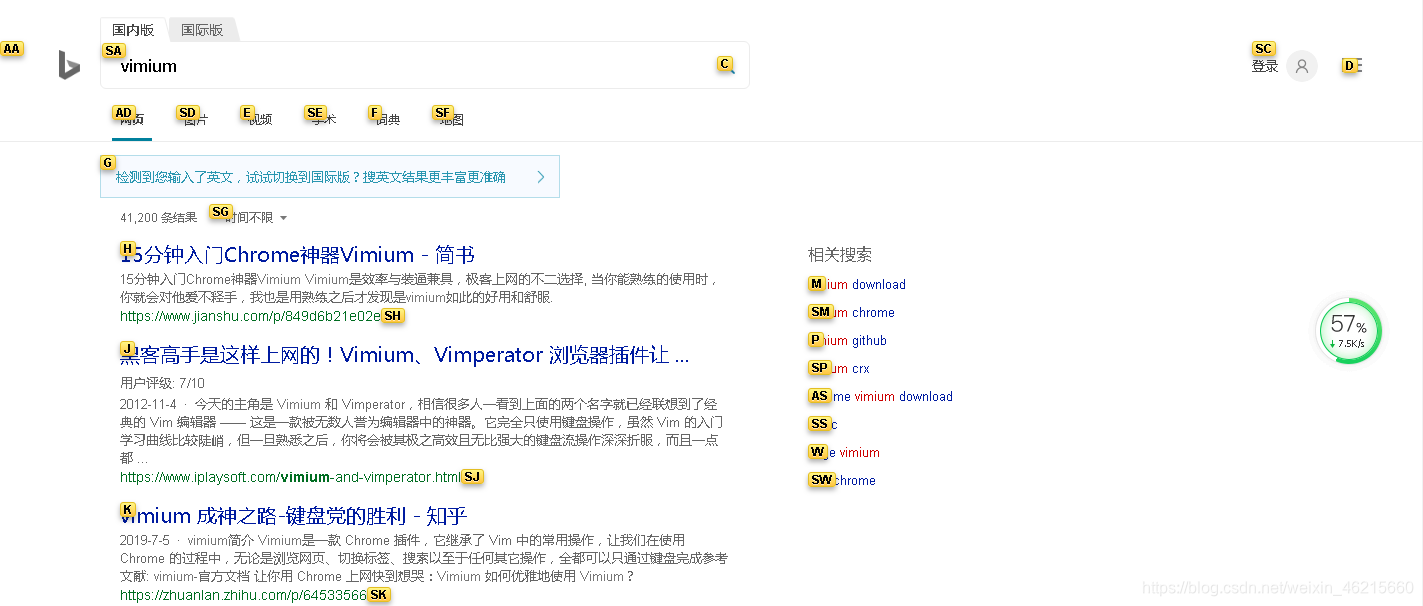
Task: Click related search chrome vimium download
Action: point(880,396)
